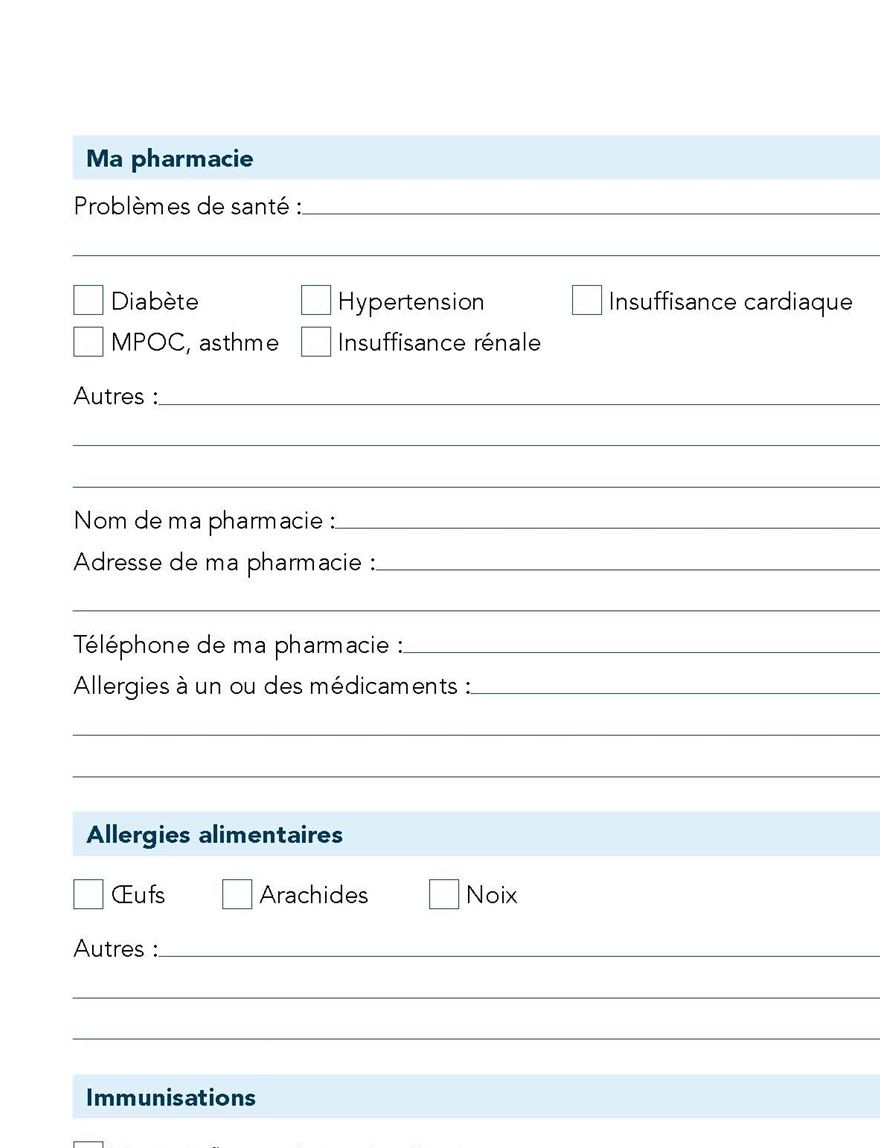Click the Adresse de ma pharmacie field
880x1148 pixels.
point(627,562)
